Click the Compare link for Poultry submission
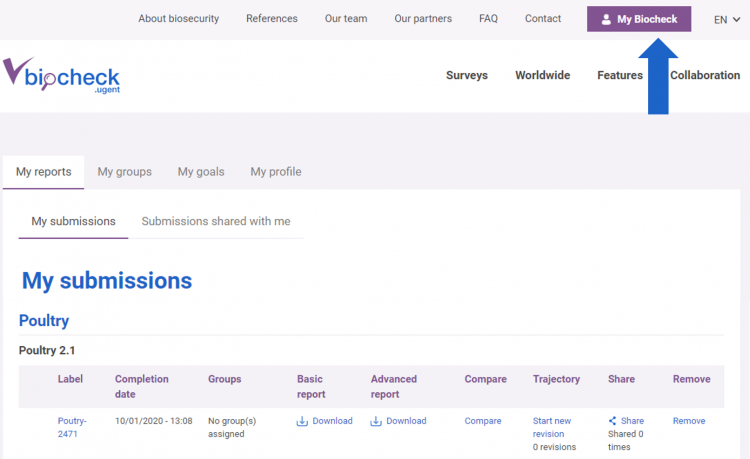This screenshot has height=459, width=750. (x=483, y=421)
